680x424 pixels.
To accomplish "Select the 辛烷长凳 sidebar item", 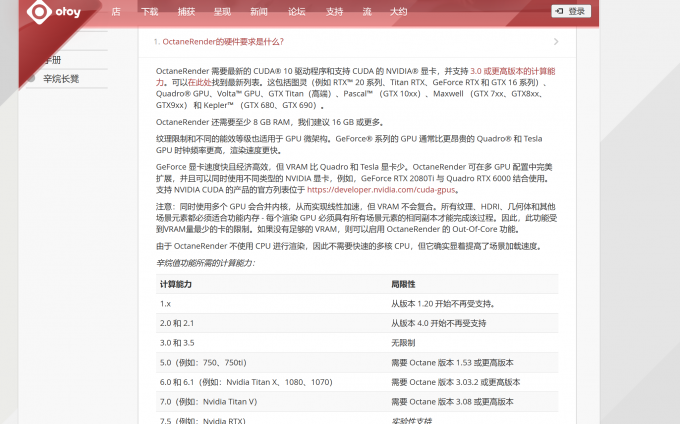I will 61,79.
